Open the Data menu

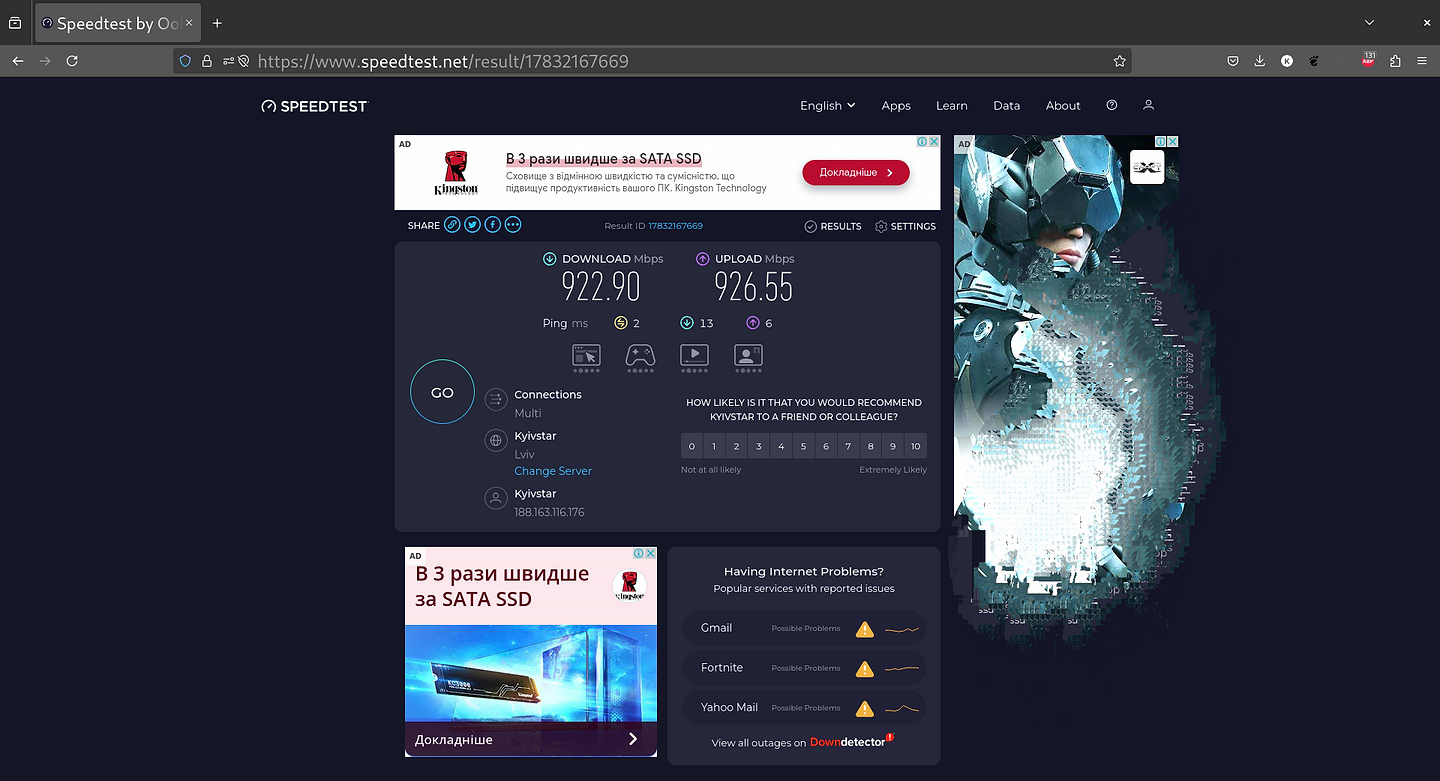coord(1007,105)
